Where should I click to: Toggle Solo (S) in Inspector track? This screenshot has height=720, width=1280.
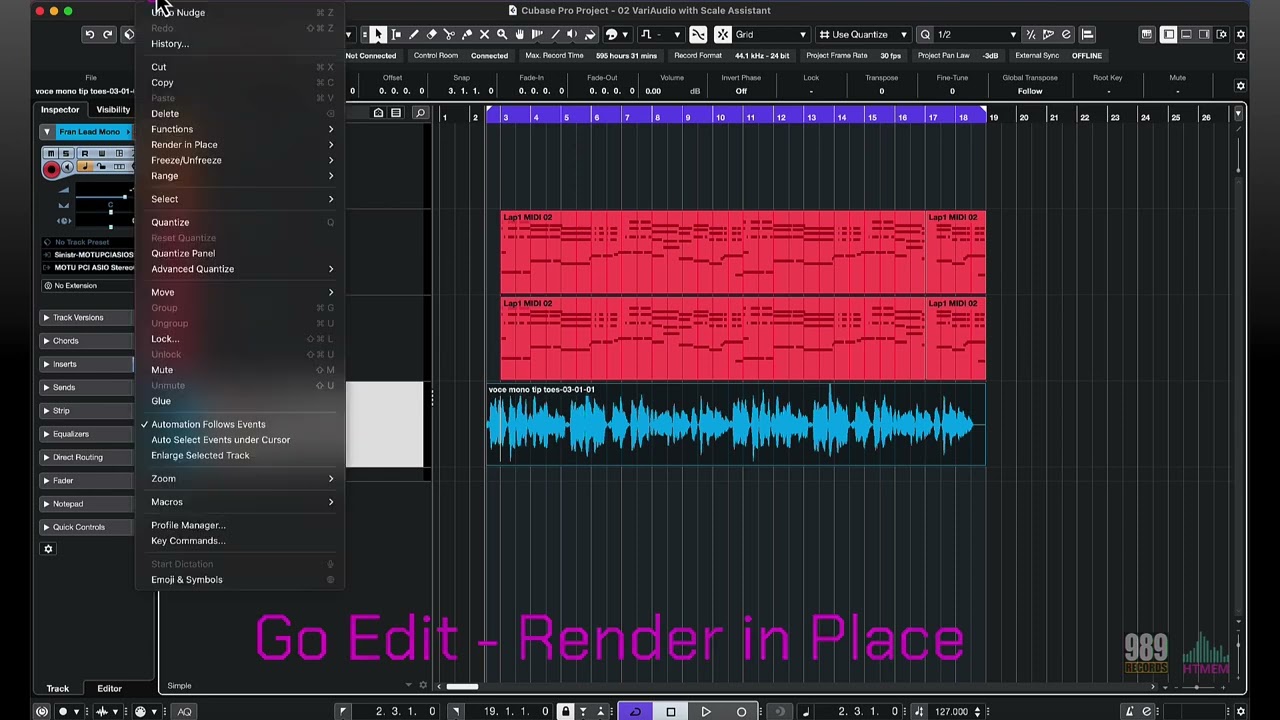[66, 153]
